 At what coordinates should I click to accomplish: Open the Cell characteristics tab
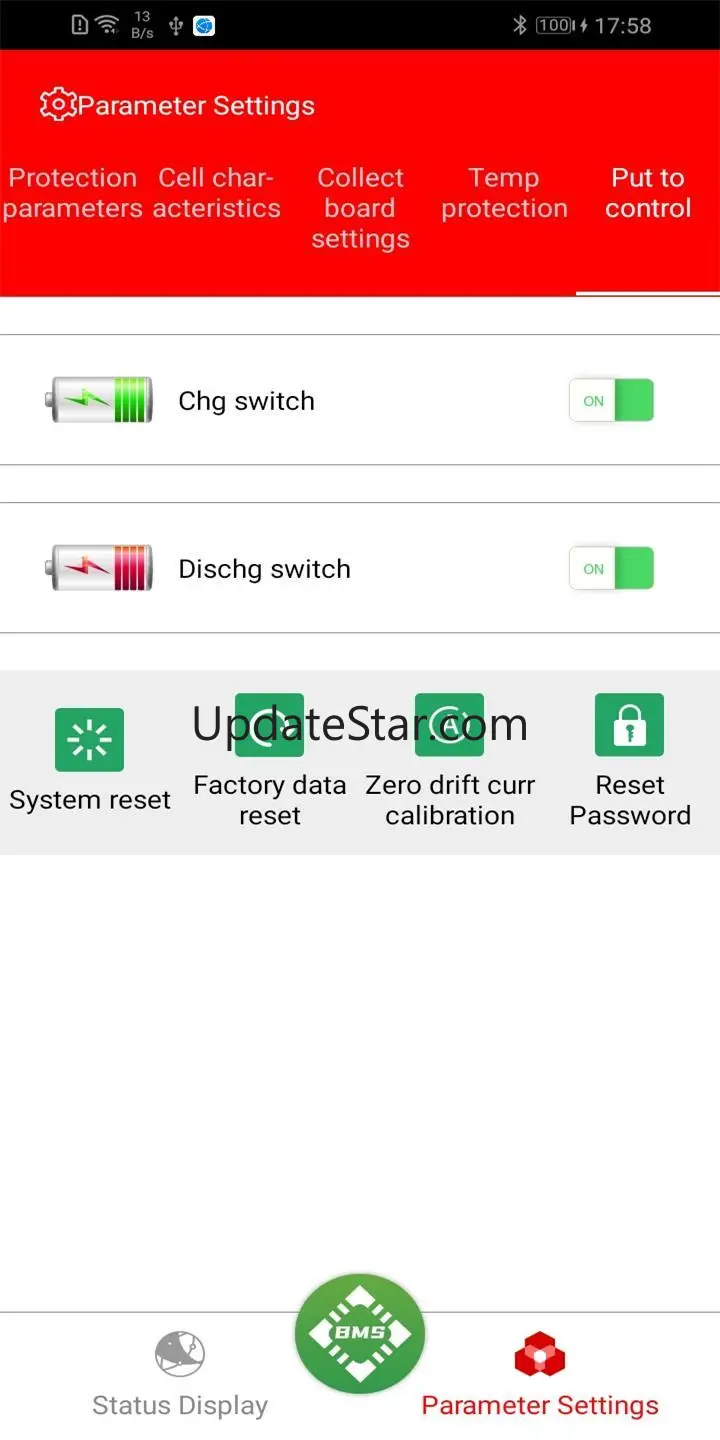coord(216,193)
